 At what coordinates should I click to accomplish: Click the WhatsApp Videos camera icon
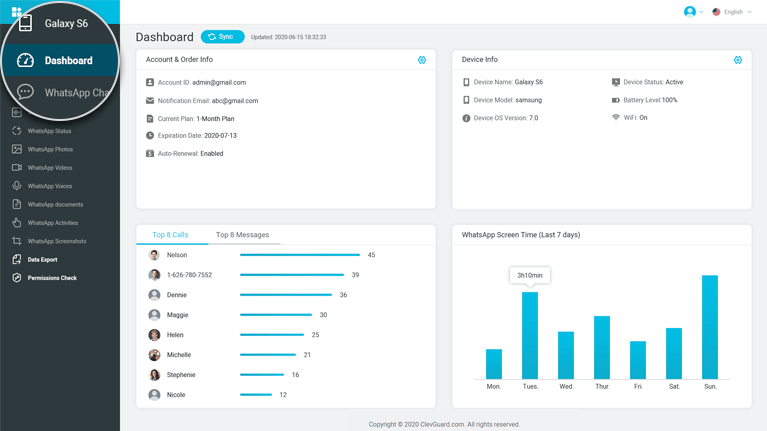coord(17,168)
